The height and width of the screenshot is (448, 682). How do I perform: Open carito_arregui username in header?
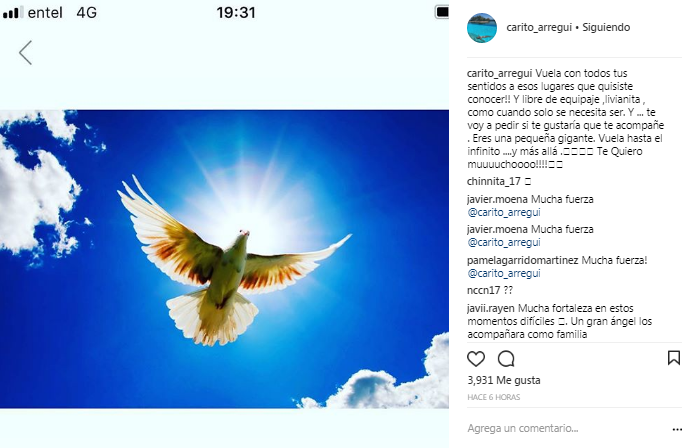pyautogui.click(x=539, y=27)
